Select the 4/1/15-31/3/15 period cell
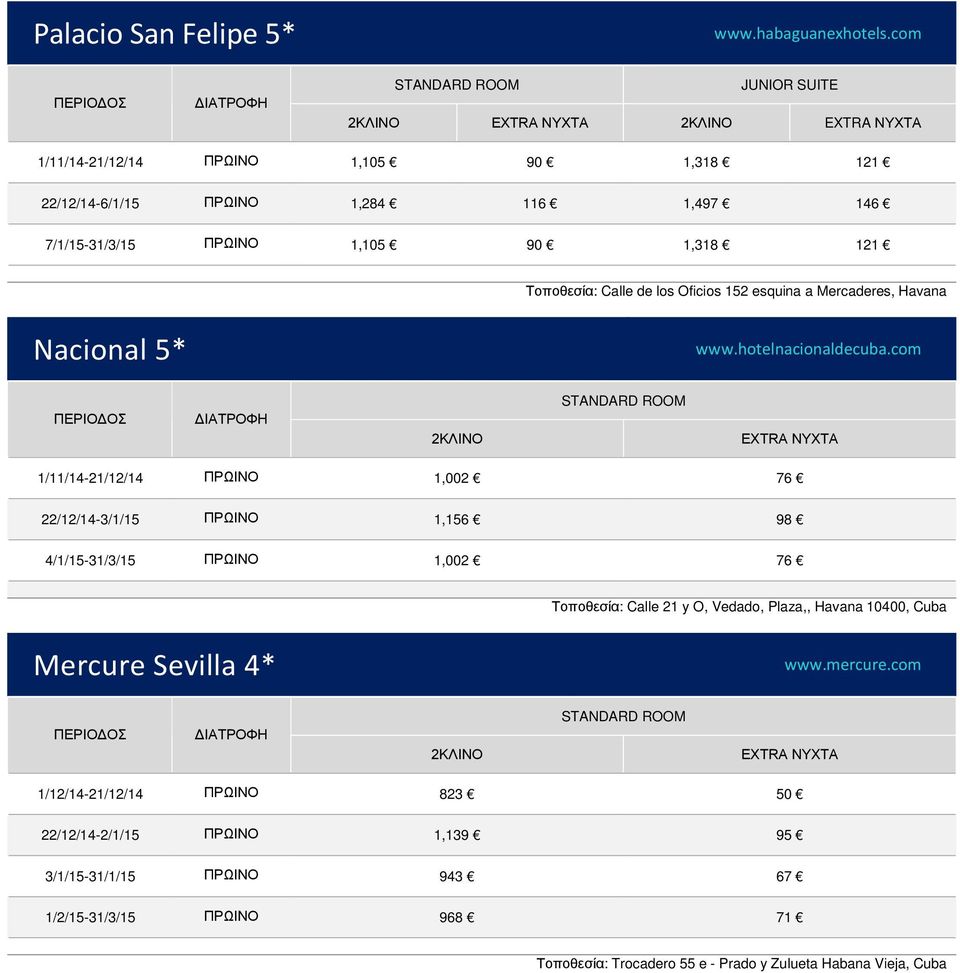Image resolution: width=960 pixels, height=973 pixels. tap(90, 560)
